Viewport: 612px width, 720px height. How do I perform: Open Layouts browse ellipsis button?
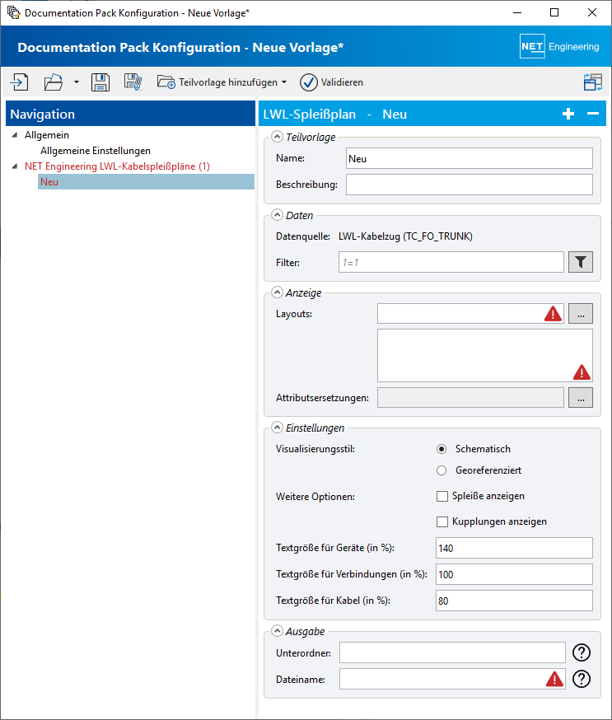pyautogui.click(x=580, y=314)
